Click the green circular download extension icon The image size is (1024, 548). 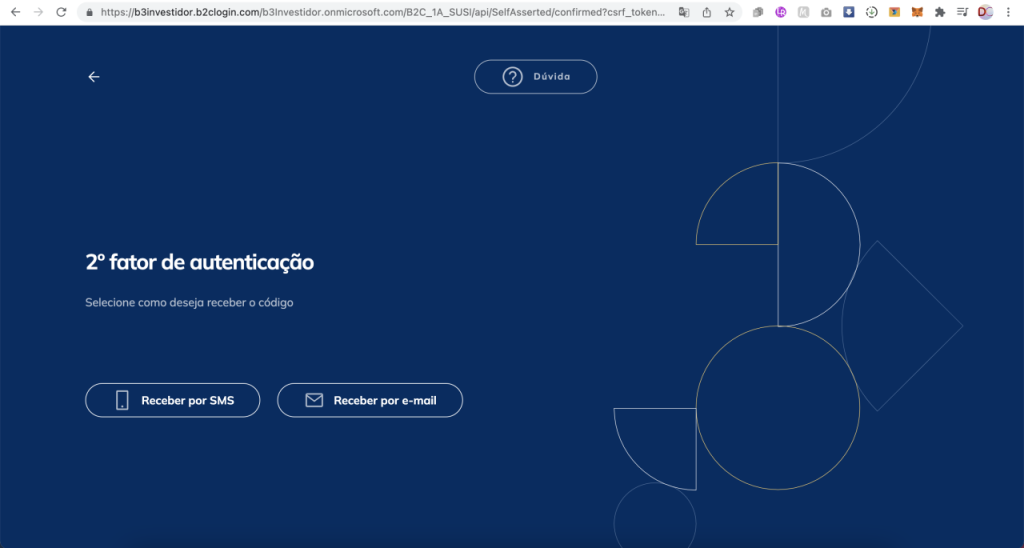tap(872, 13)
